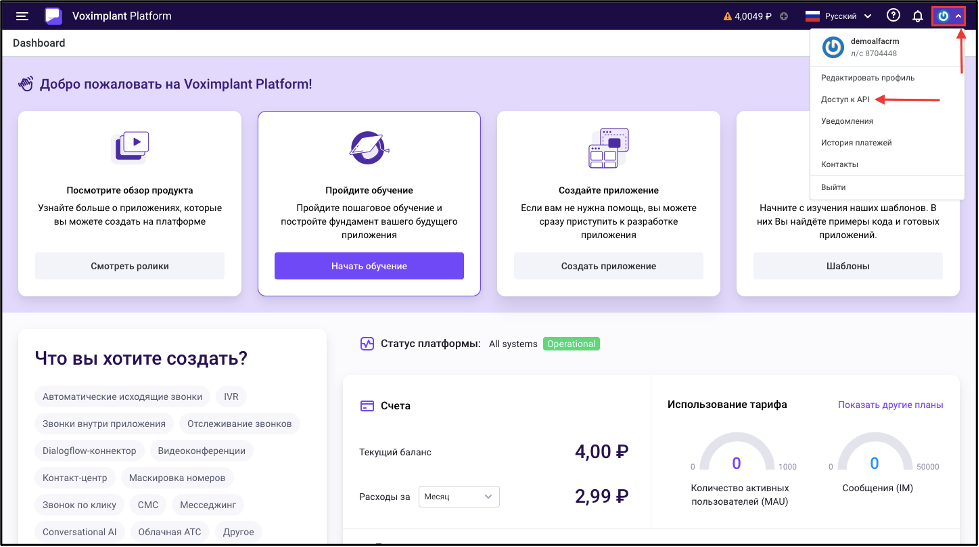Click the low balance warning icon
This screenshot has height=547, width=979.
[727, 16]
